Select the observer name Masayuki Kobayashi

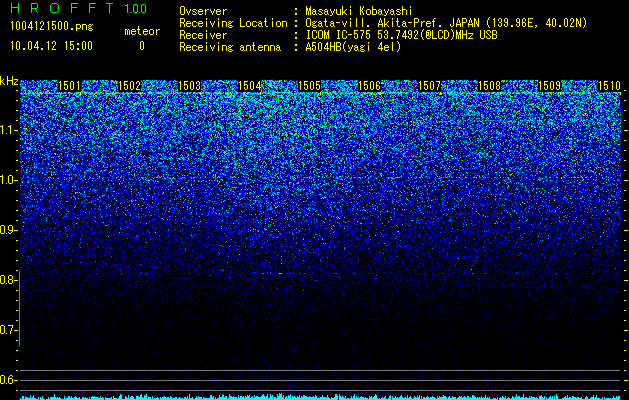click(x=359, y=11)
